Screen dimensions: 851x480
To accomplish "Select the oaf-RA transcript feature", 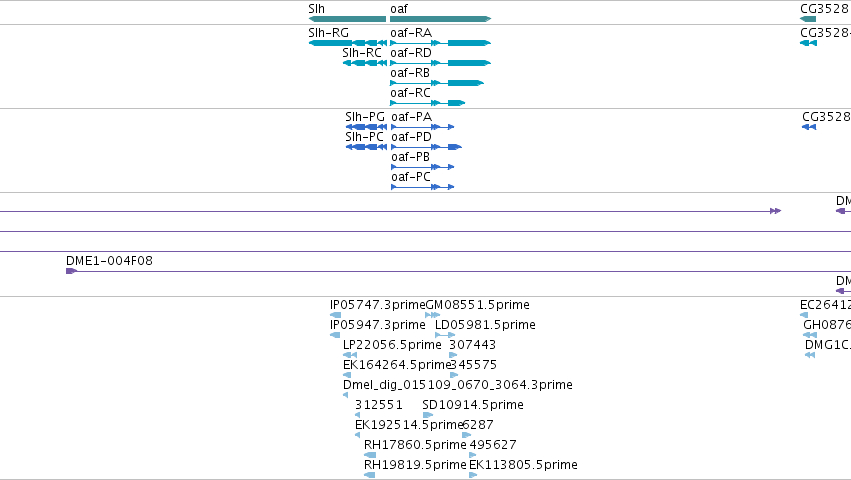I will click(440, 43).
